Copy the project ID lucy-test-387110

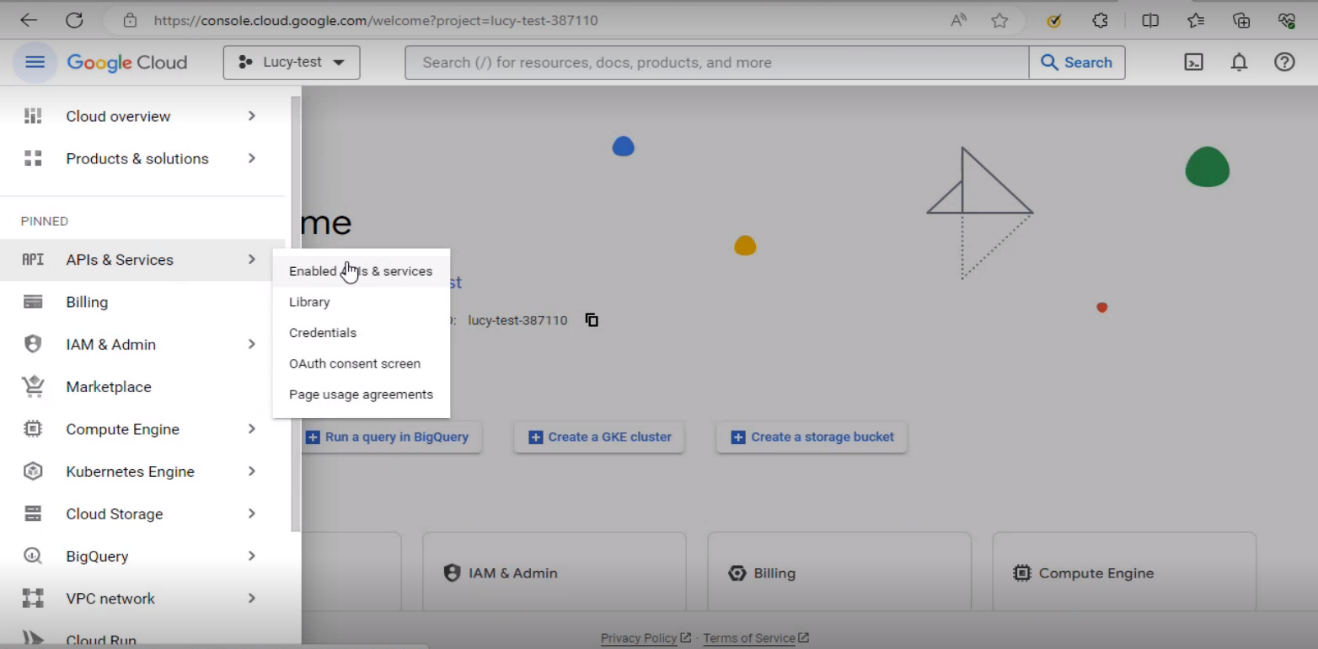tap(592, 320)
